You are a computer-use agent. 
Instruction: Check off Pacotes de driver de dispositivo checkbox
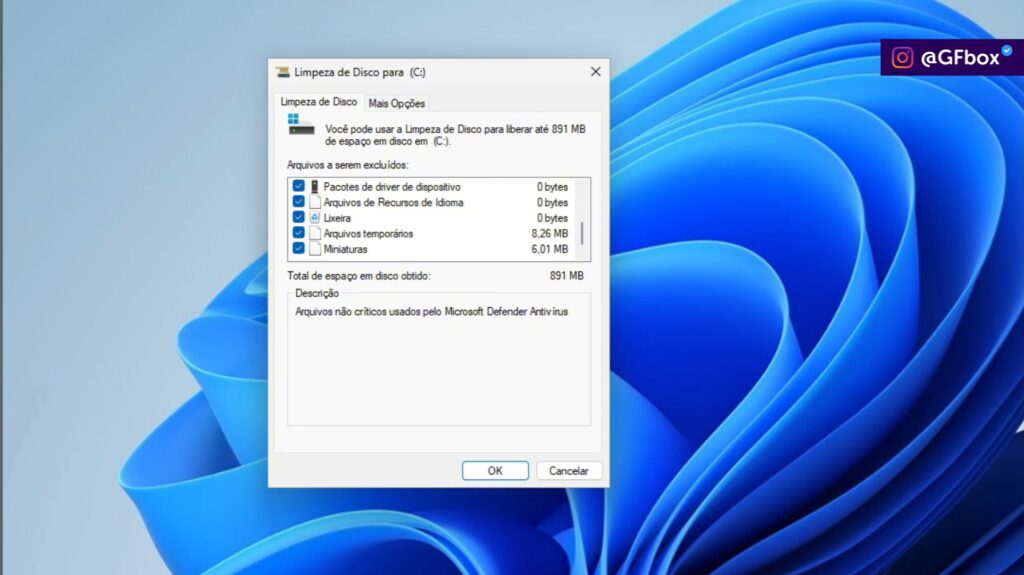click(x=298, y=186)
